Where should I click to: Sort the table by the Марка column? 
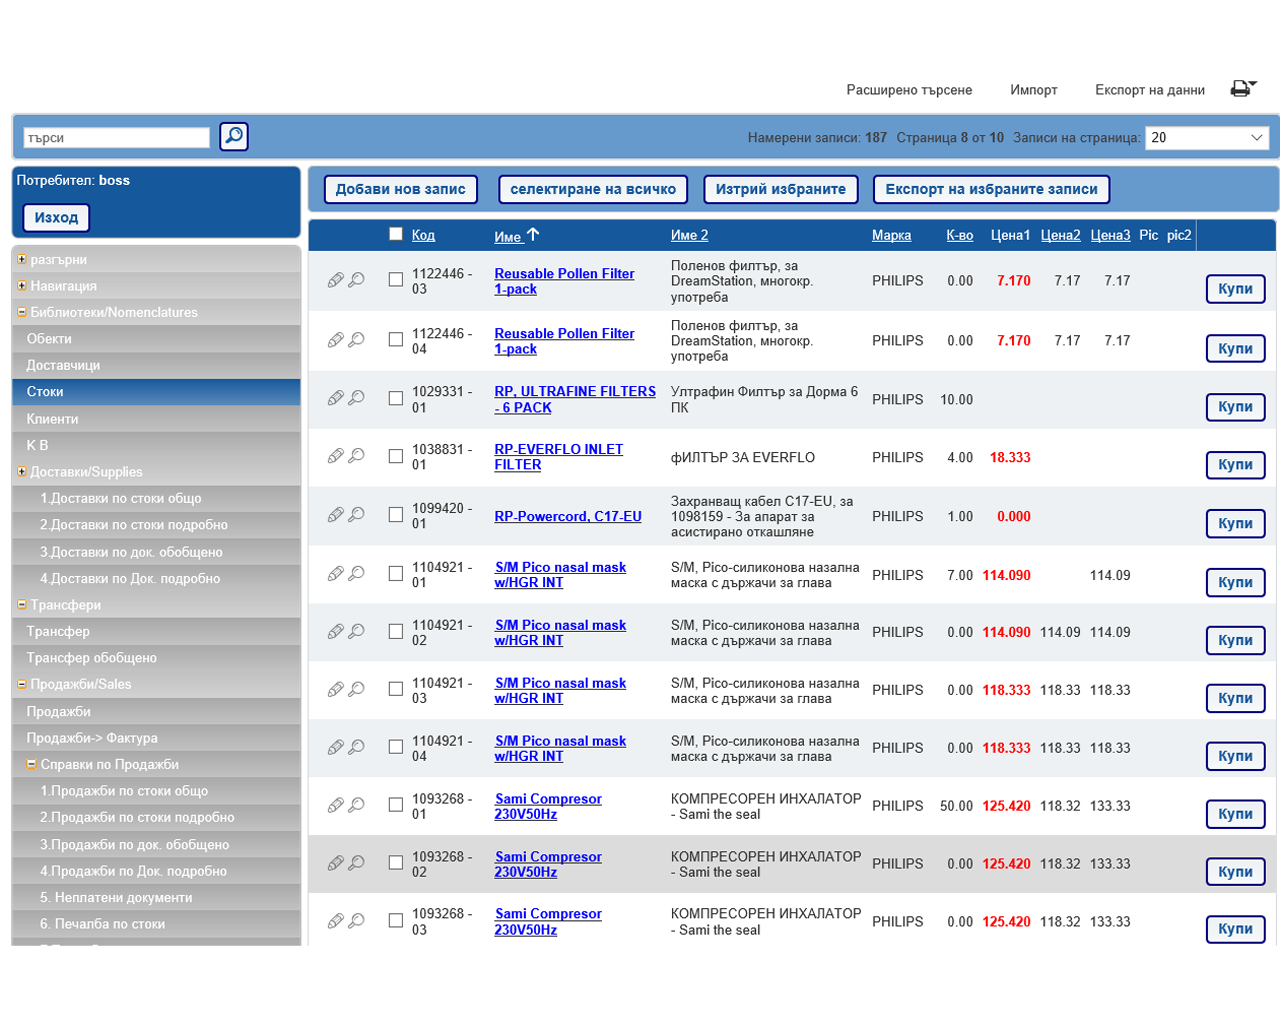(891, 236)
